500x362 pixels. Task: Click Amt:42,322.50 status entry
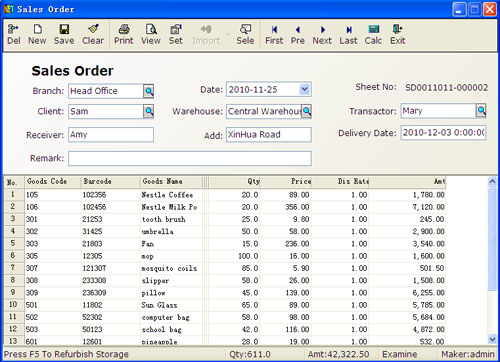click(x=338, y=354)
